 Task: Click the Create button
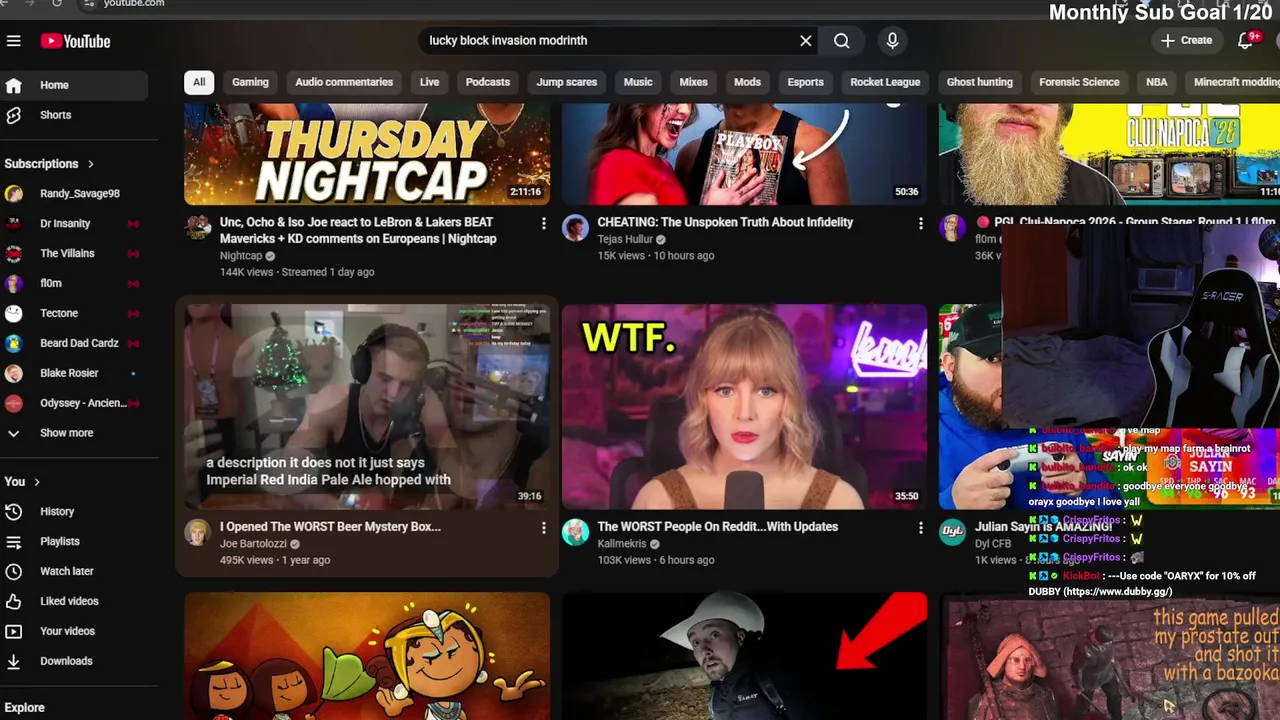tap(1186, 41)
